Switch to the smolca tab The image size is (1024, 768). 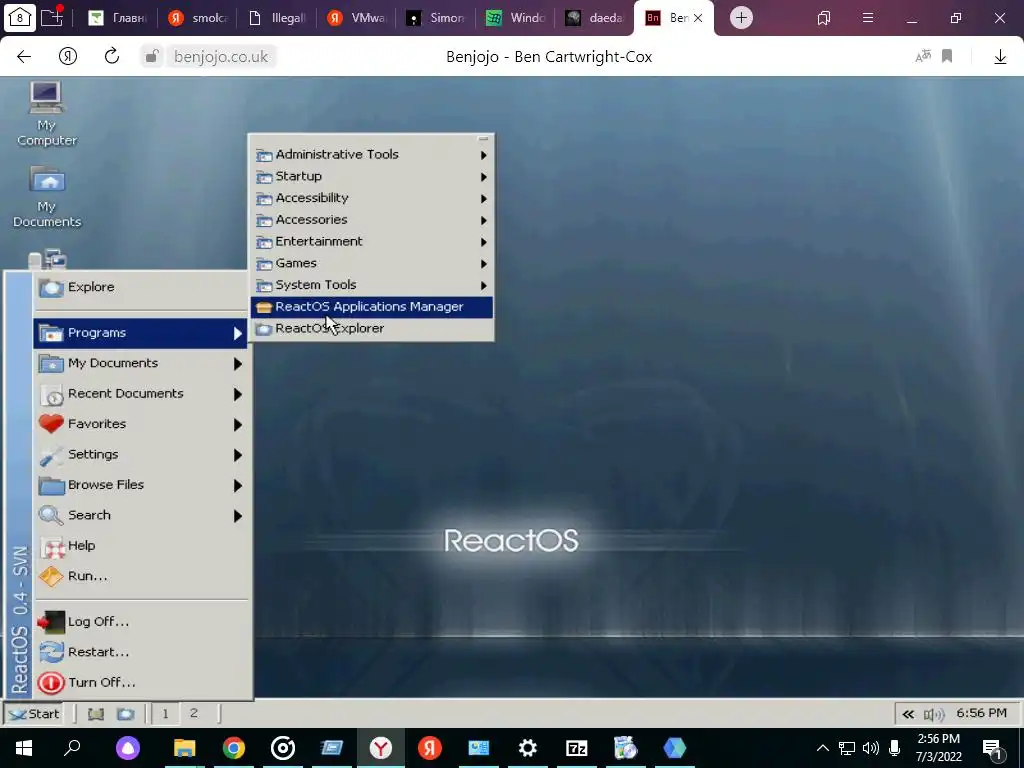pyautogui.click(x=197, y=18)
